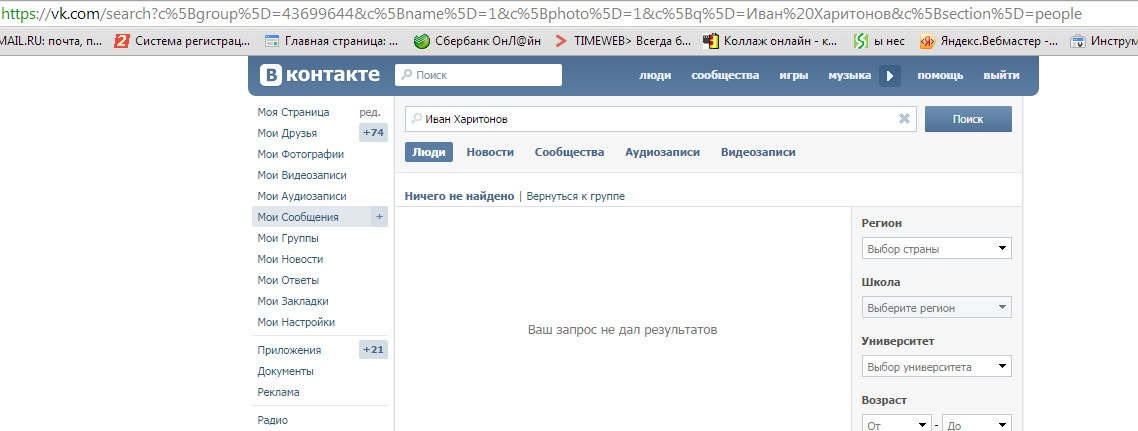Click the VKontakte logo
The height and width of the screenshot is (431, 1138).
[319, 75]
